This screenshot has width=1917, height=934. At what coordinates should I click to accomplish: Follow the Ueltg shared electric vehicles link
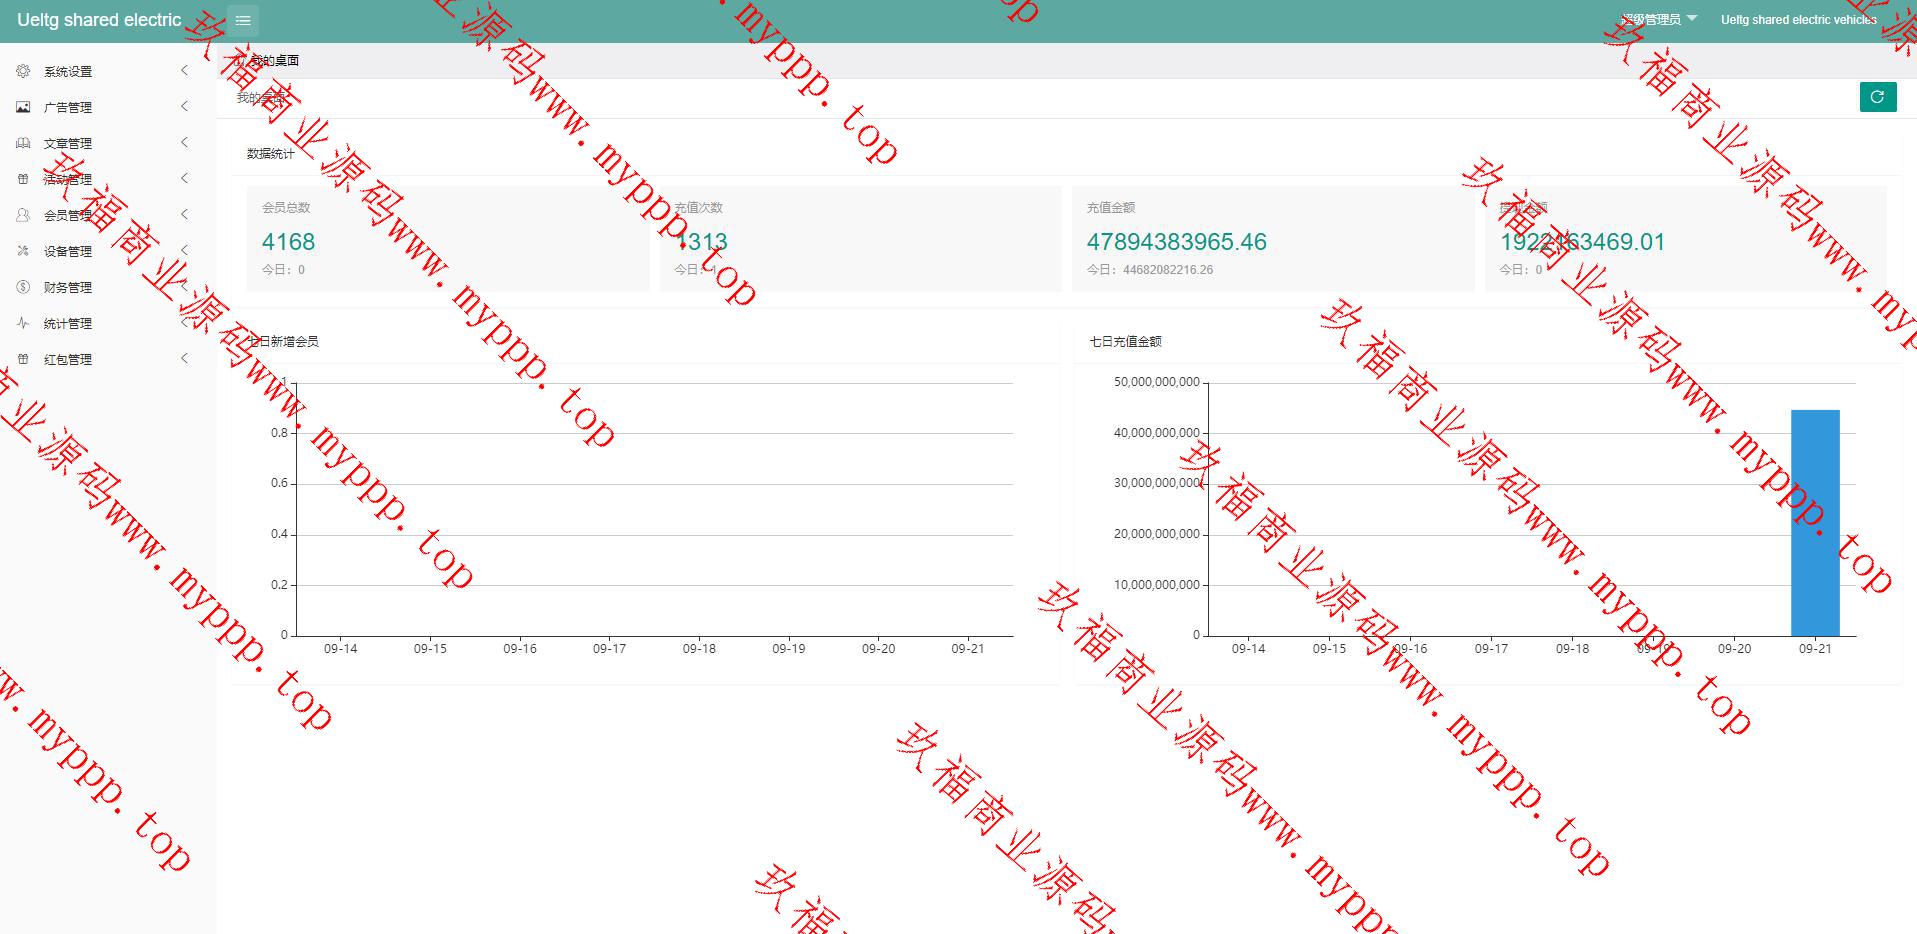coord(1798,20)
